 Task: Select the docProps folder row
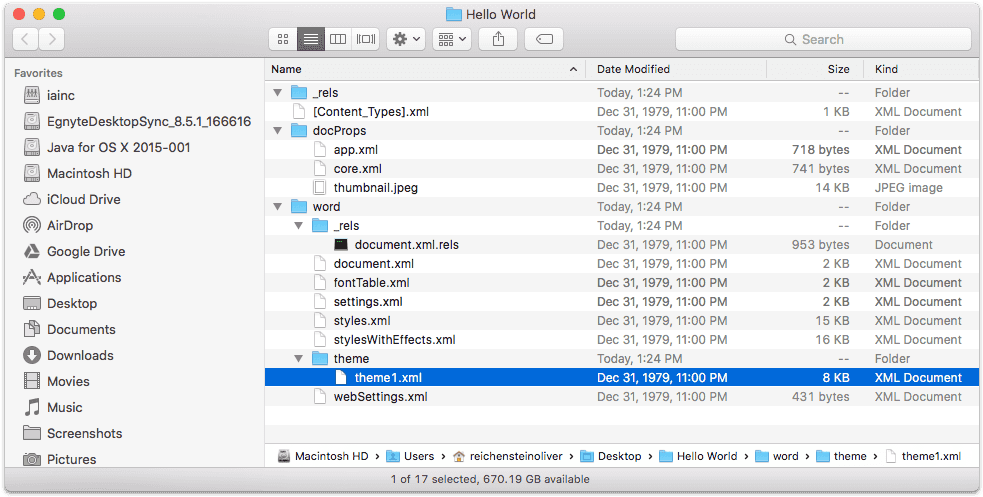(622, 131)
